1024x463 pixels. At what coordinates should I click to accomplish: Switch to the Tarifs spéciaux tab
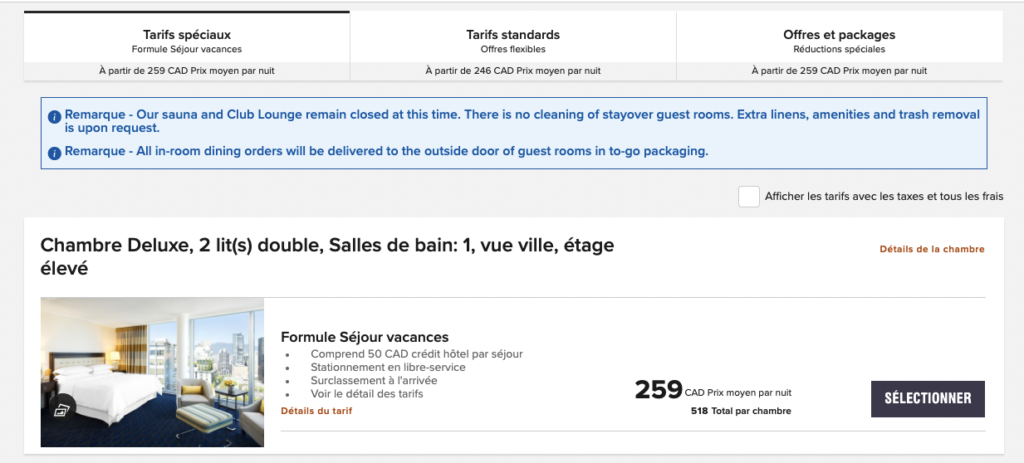[187, 41]
